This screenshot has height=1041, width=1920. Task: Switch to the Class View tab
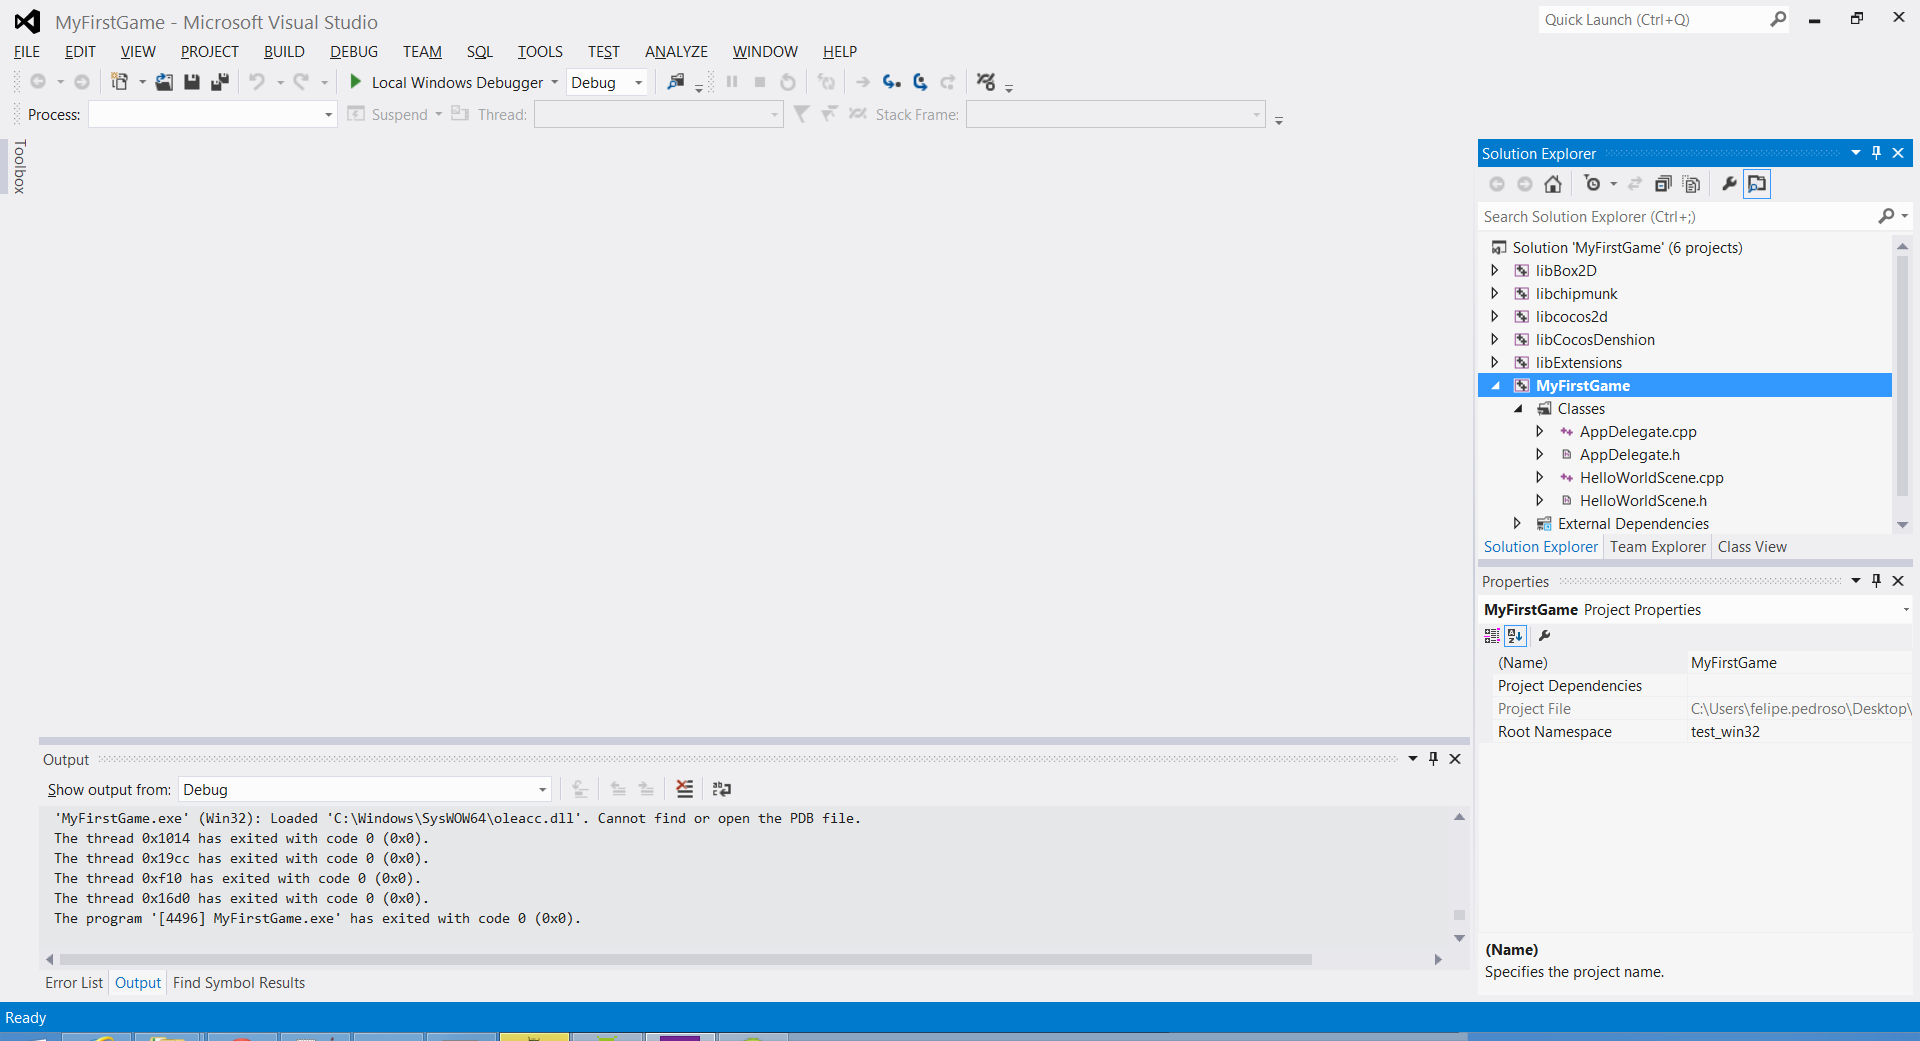1752,547
